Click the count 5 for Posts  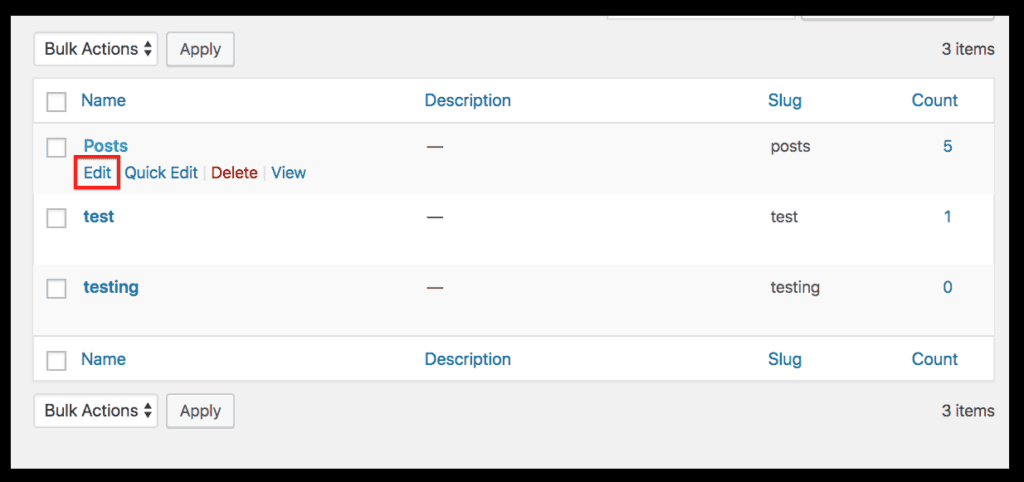[947, 146]
